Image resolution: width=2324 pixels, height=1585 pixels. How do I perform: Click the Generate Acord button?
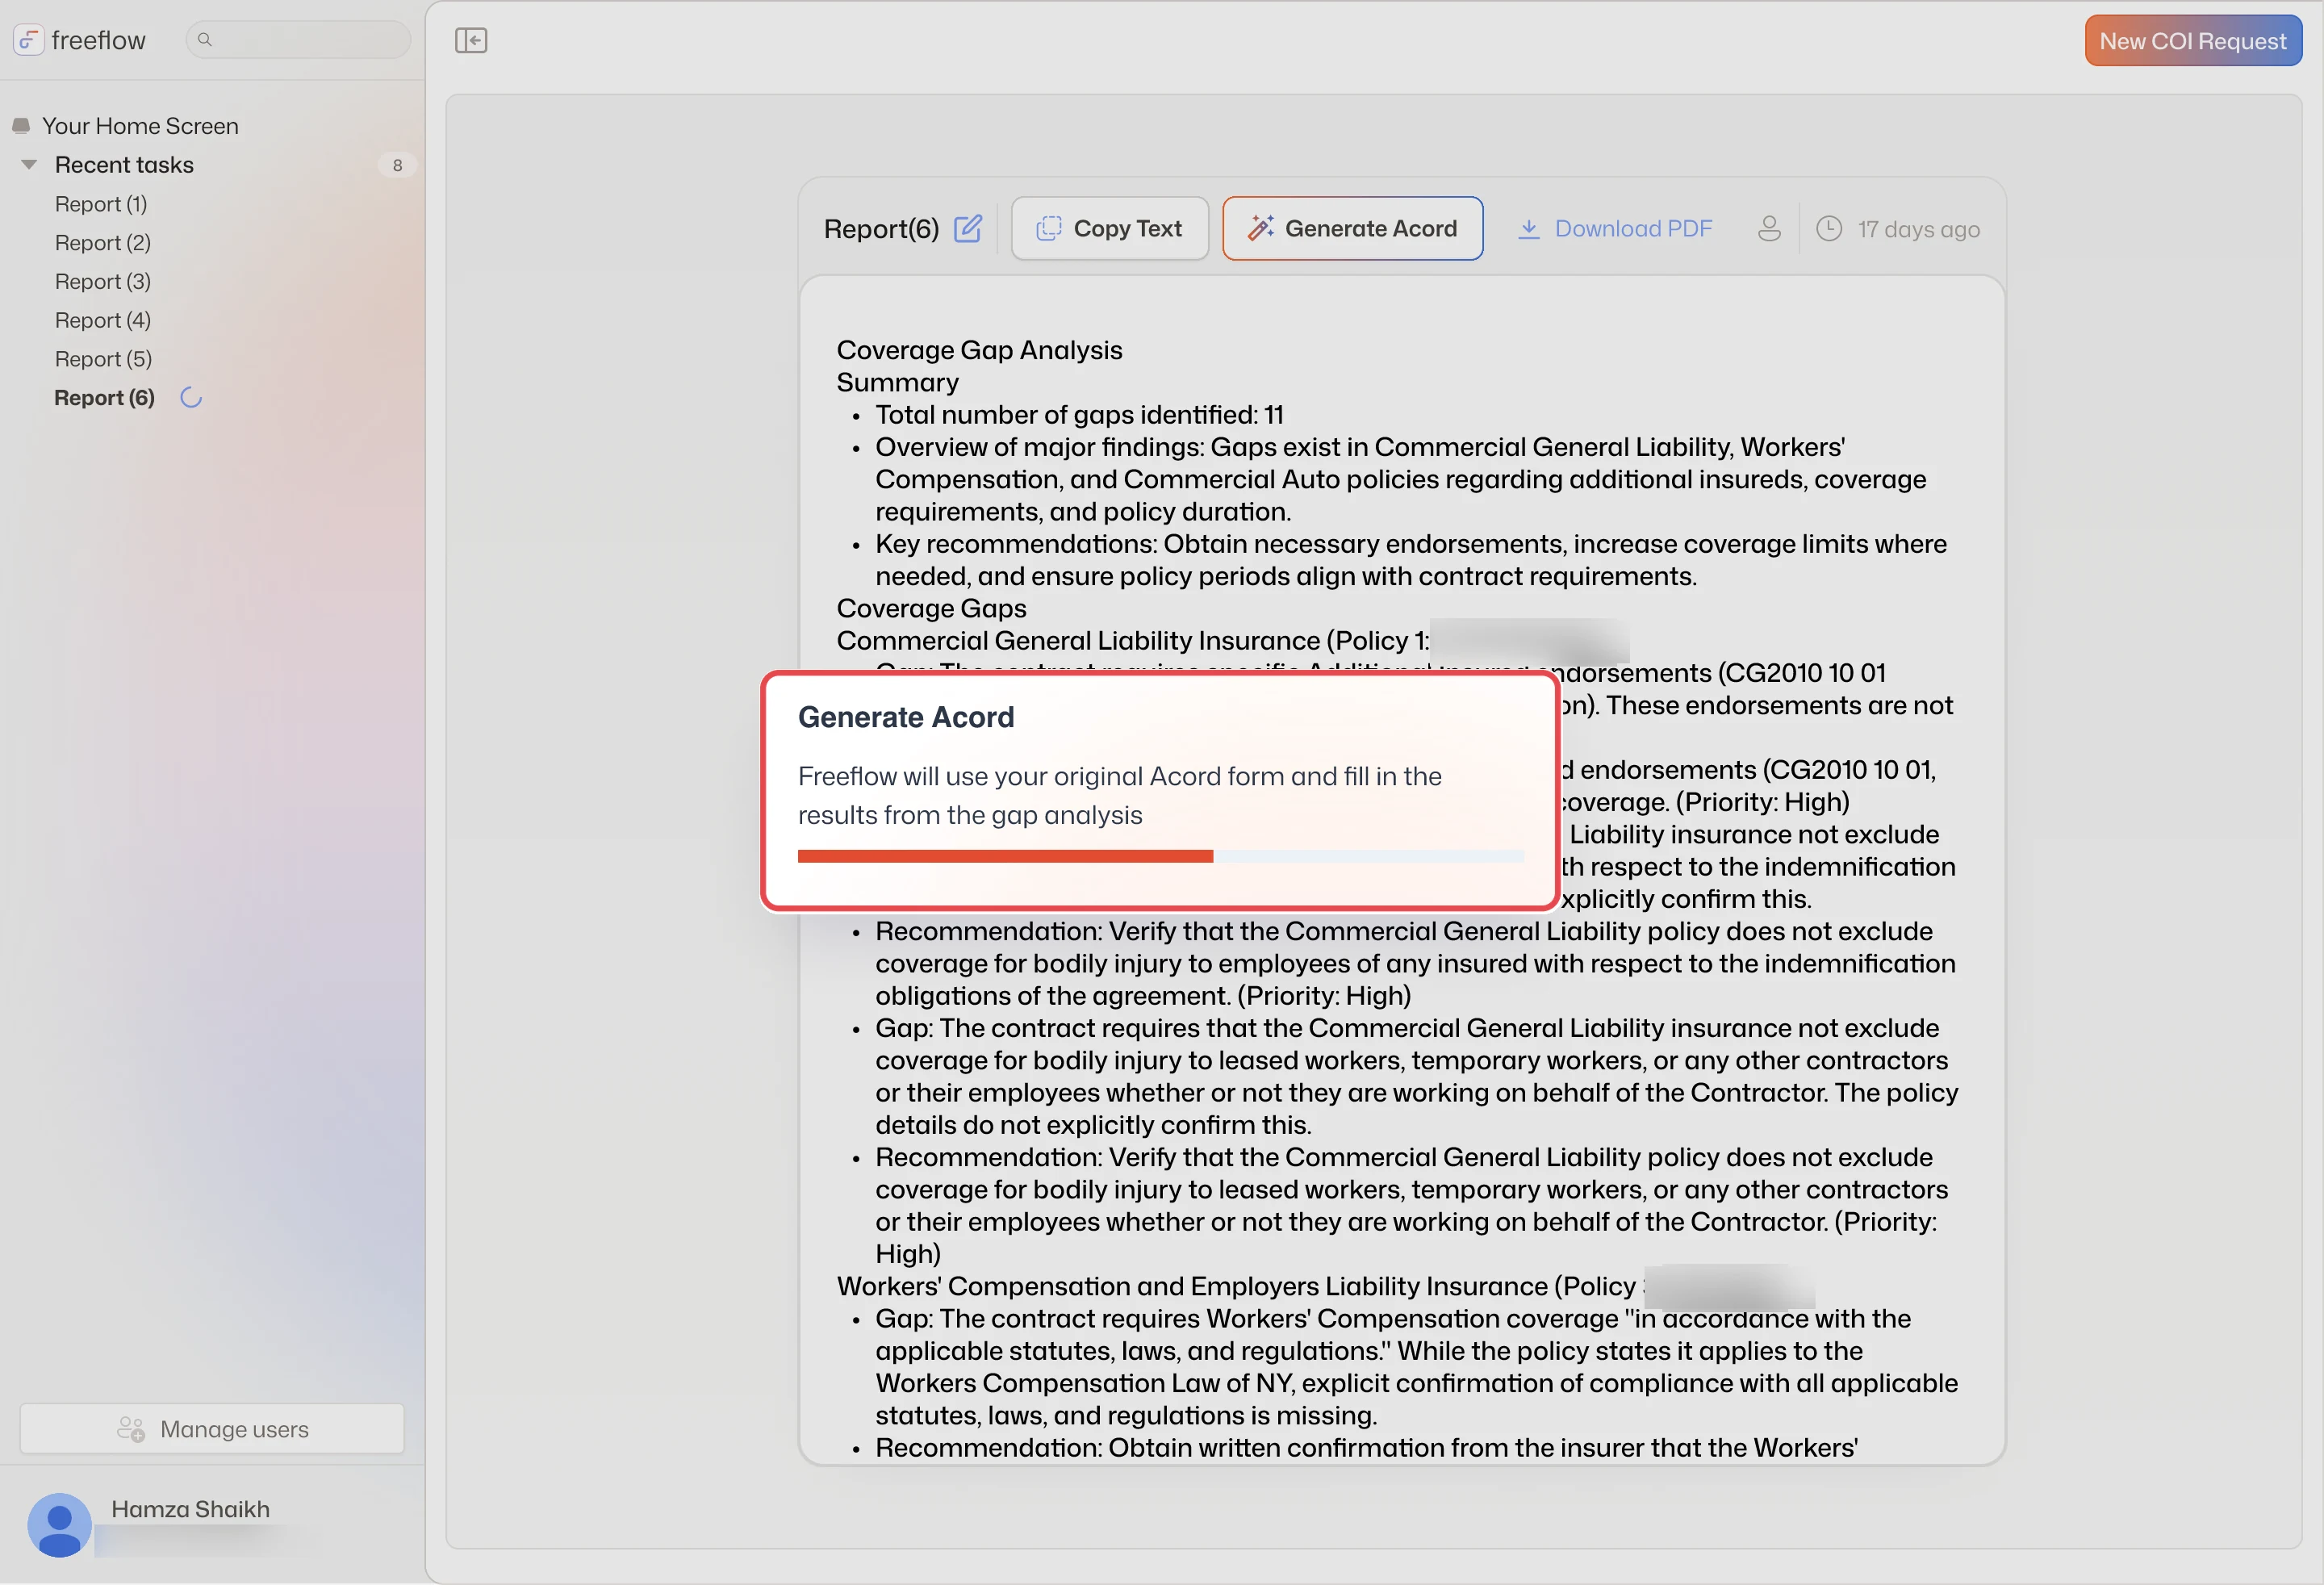(x=1352, y=229)
